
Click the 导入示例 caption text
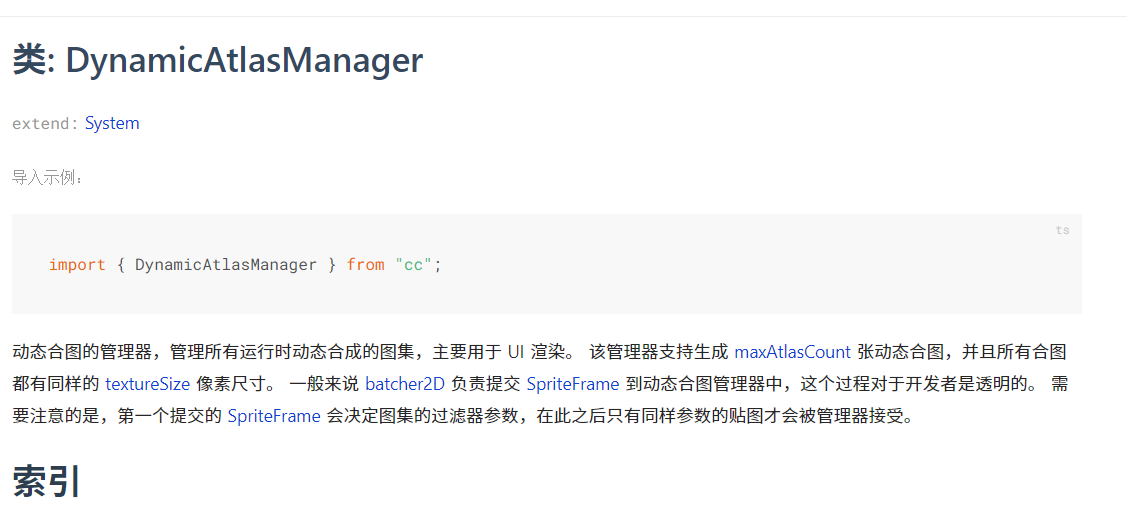(48, 178)
